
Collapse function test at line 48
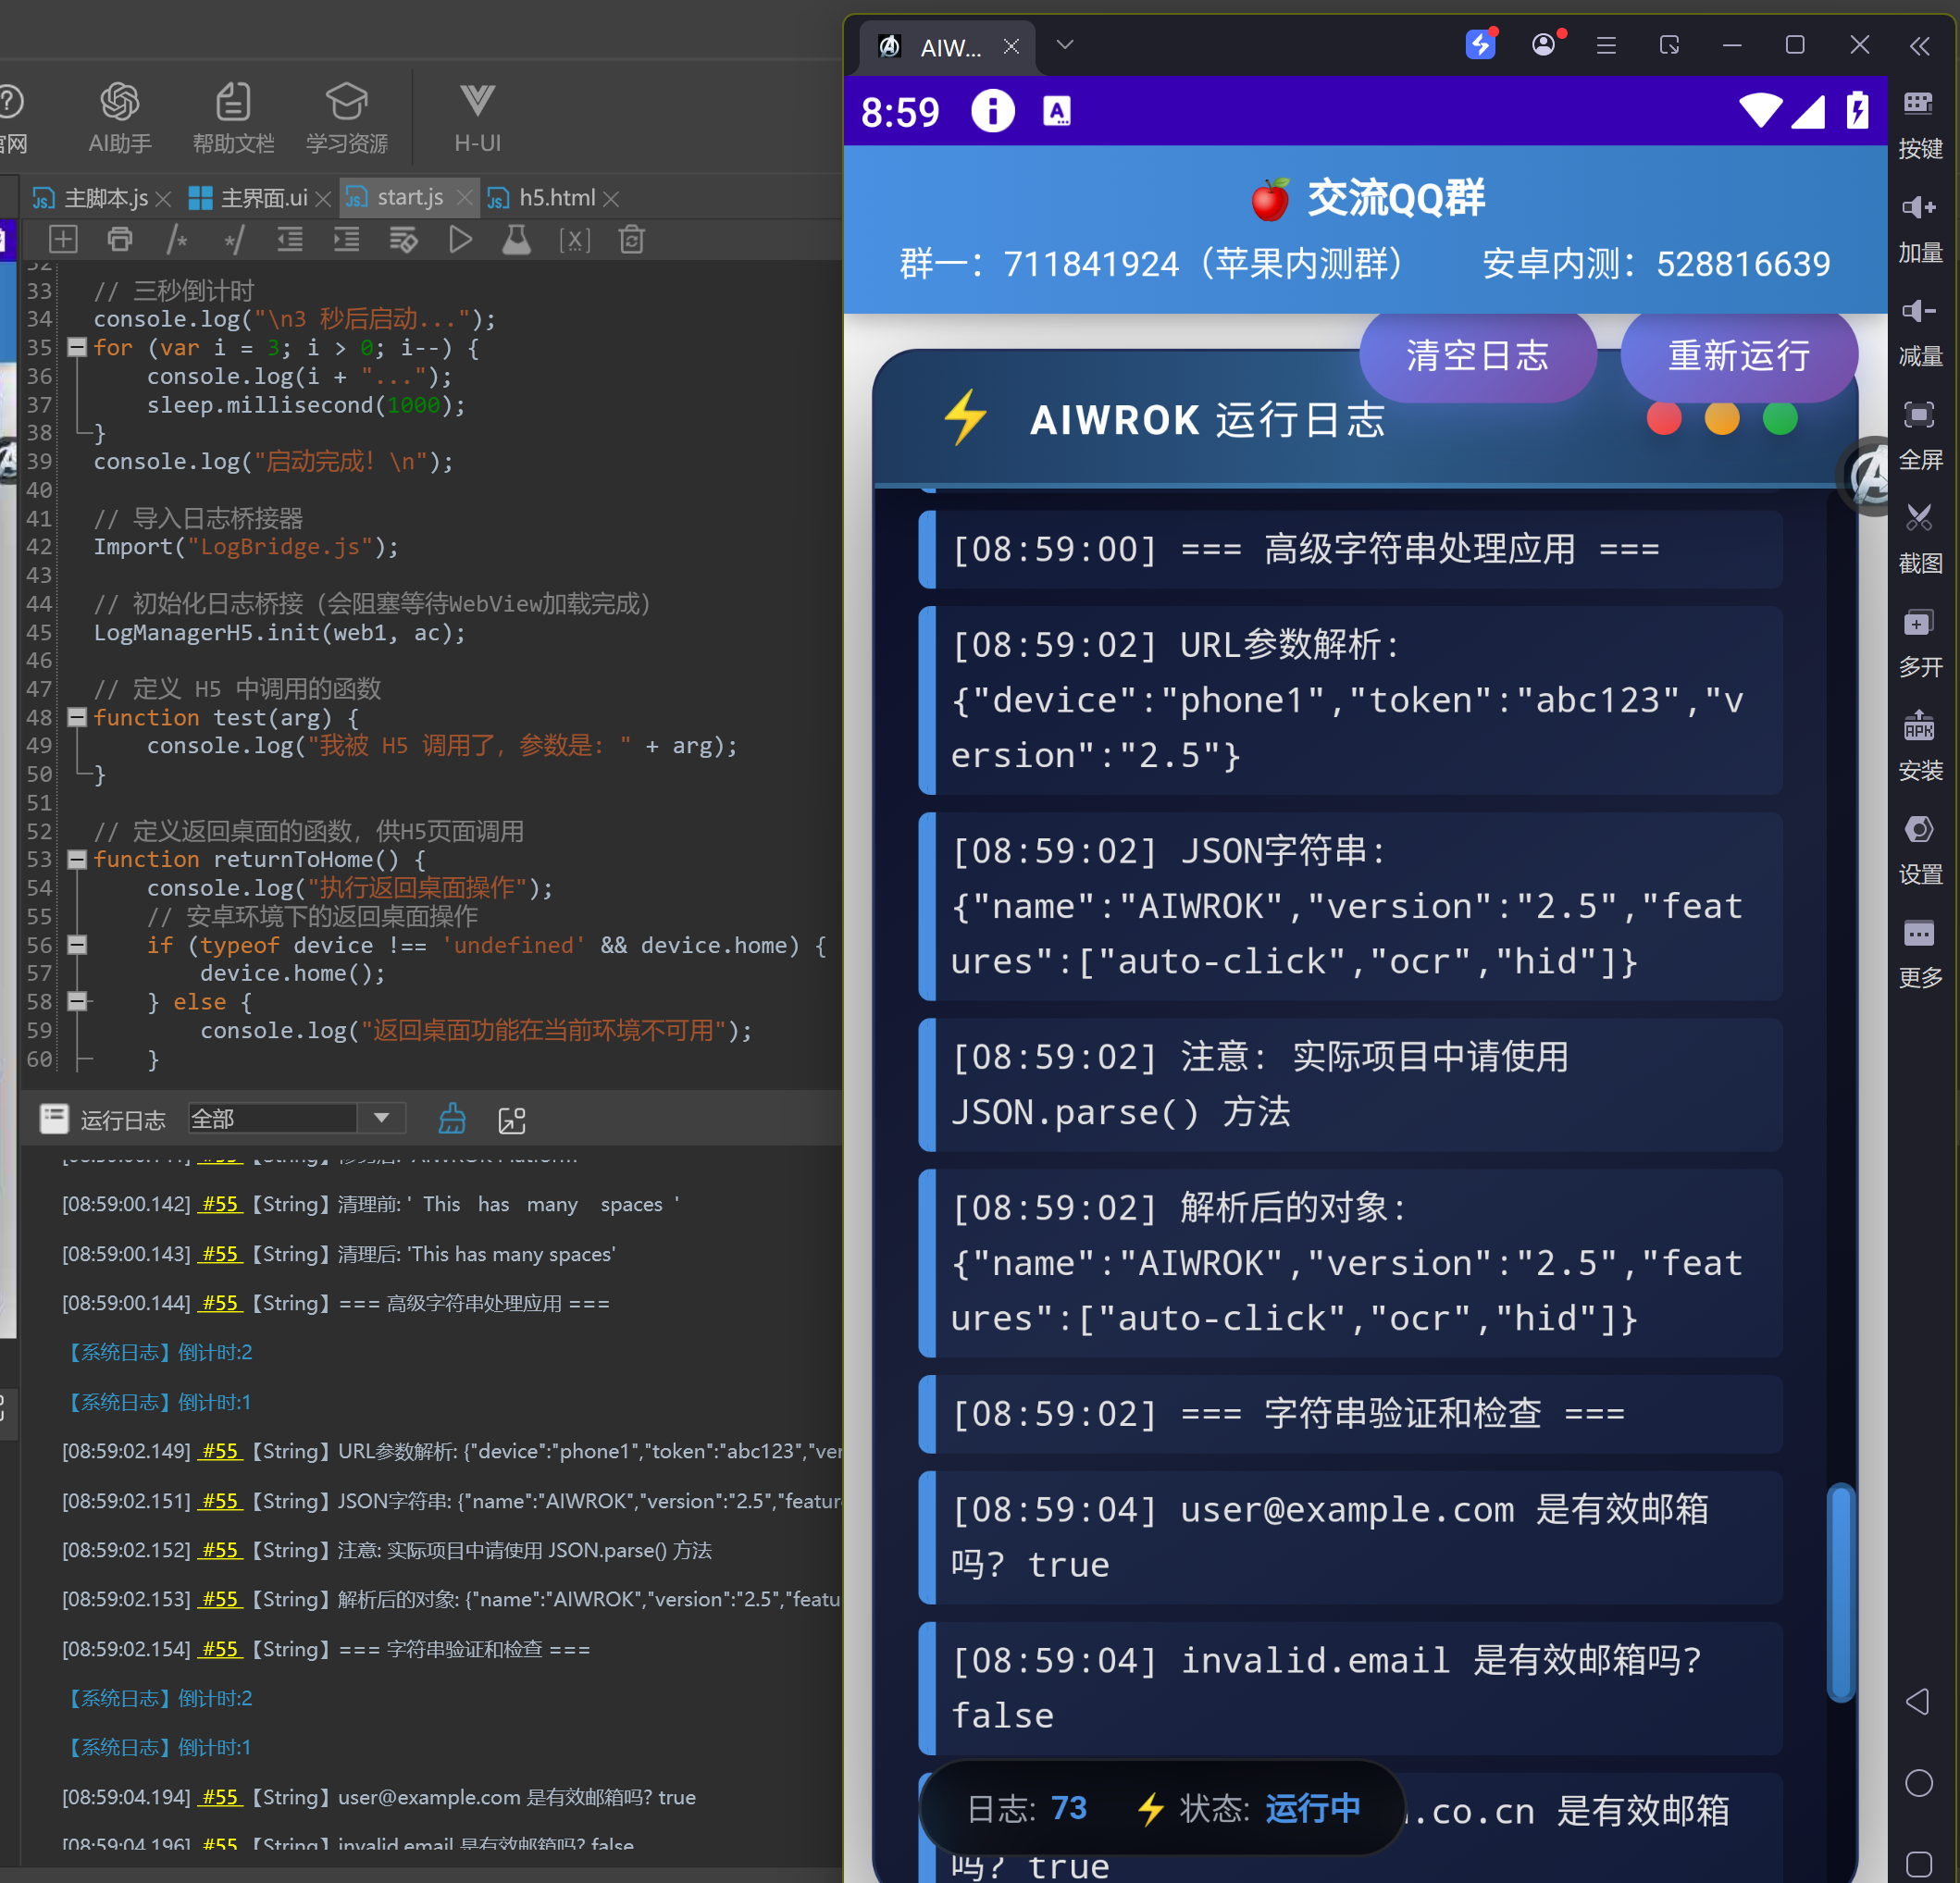(77, 717)
